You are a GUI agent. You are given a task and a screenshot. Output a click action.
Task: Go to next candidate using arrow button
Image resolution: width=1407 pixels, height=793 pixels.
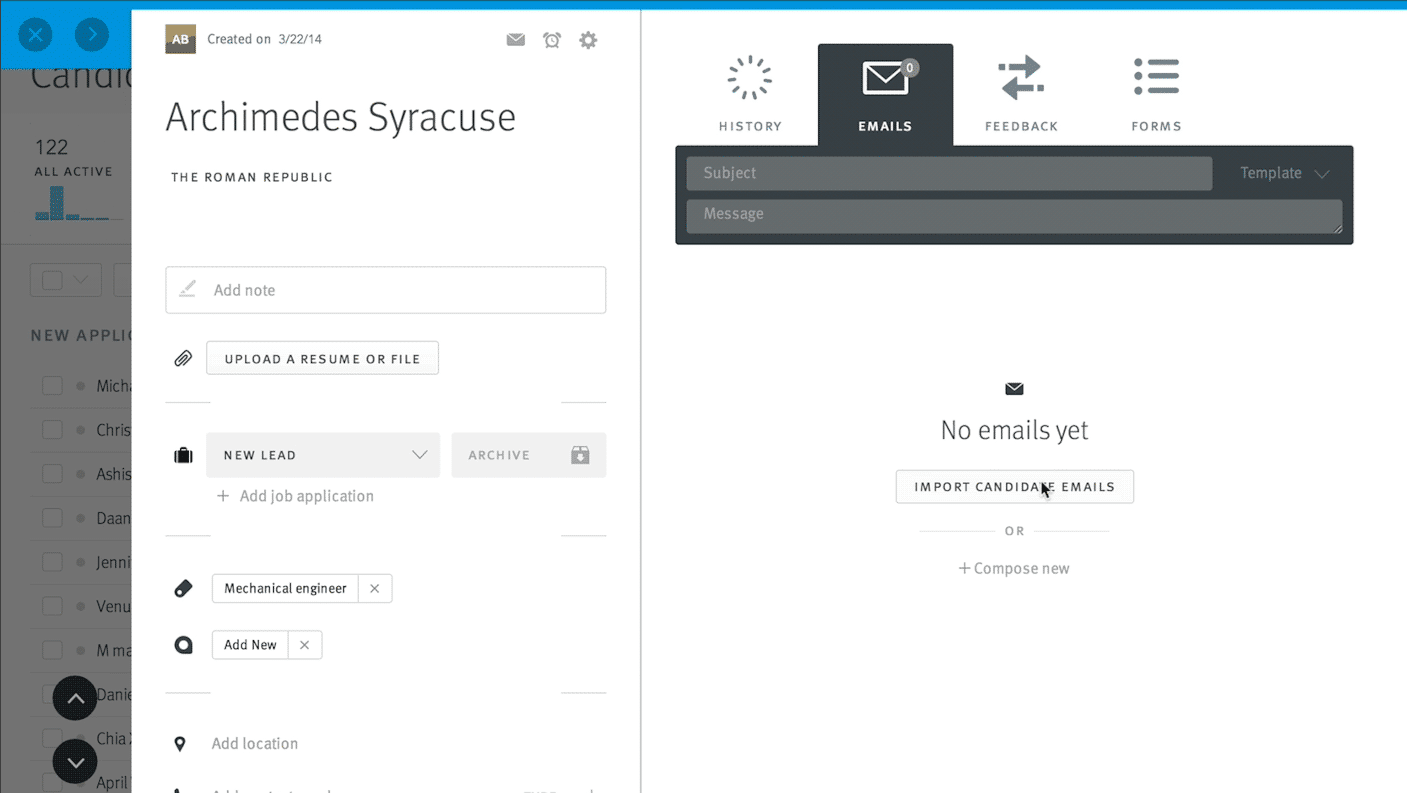(x=92, y=35)
